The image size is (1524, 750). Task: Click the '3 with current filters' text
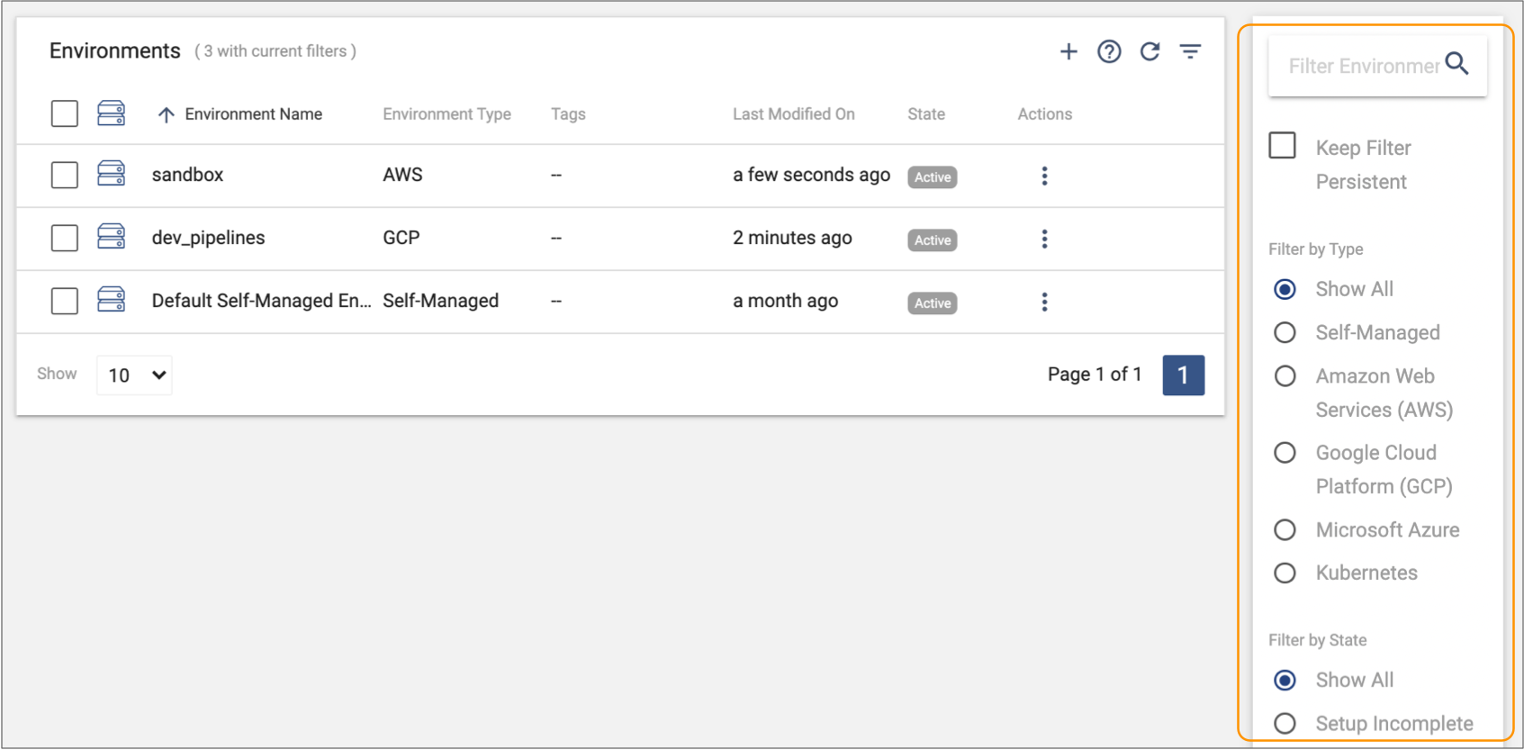click(x=275, y=51)
